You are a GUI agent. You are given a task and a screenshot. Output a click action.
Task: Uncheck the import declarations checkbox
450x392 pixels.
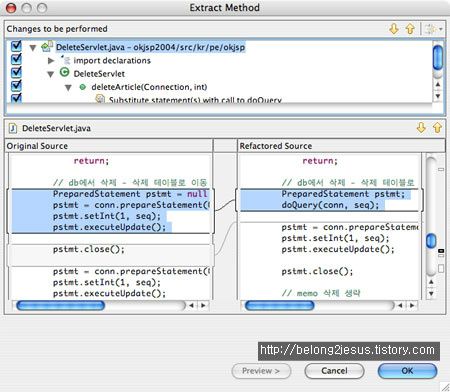pyautogui.click(x=16, y=59)
